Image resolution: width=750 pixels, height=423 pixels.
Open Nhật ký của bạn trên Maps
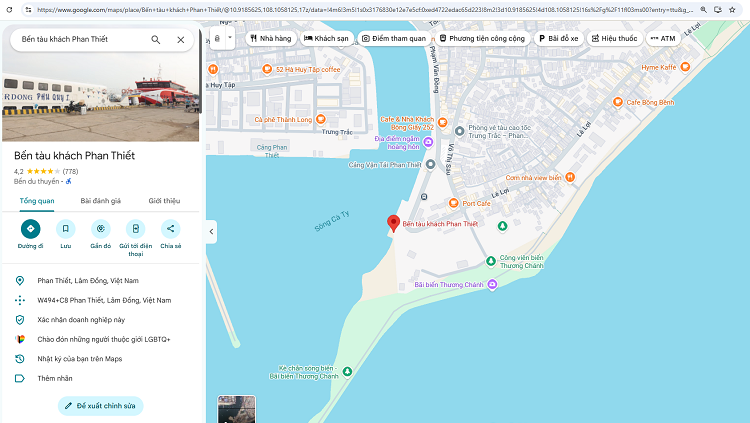click(x=80, y=359)
